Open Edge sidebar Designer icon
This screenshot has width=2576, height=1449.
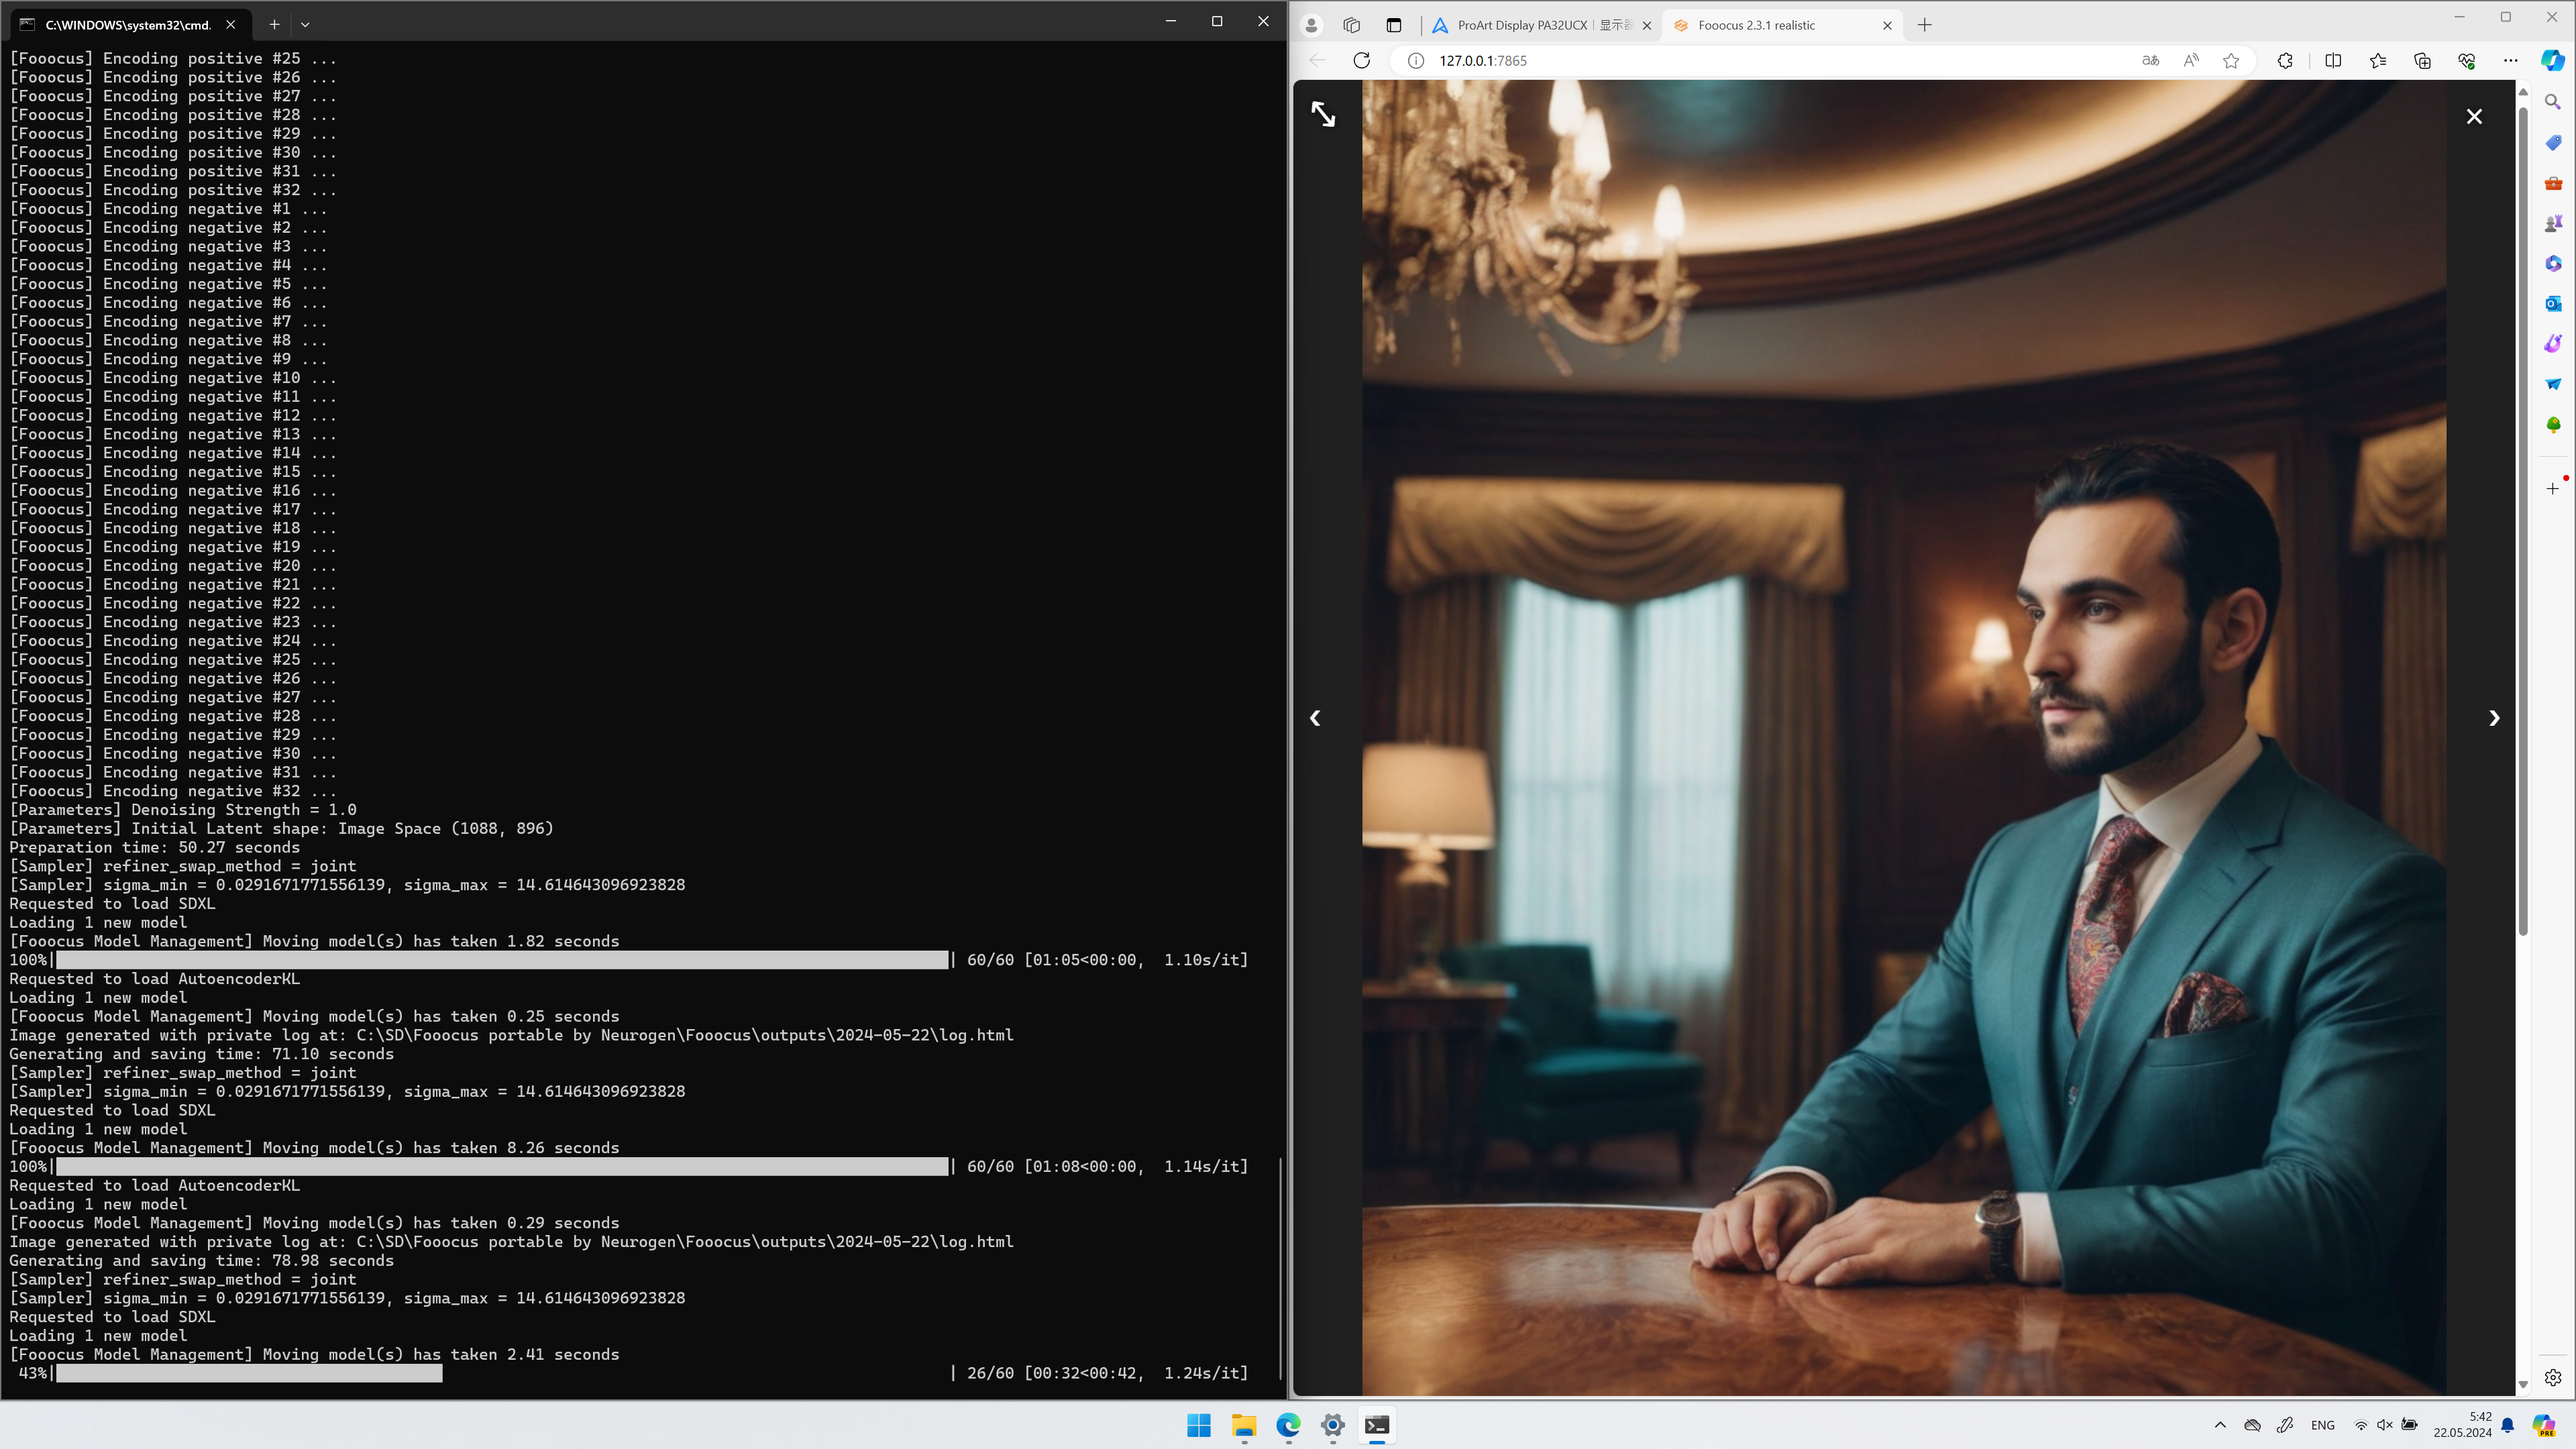[x=2553, y=343]
